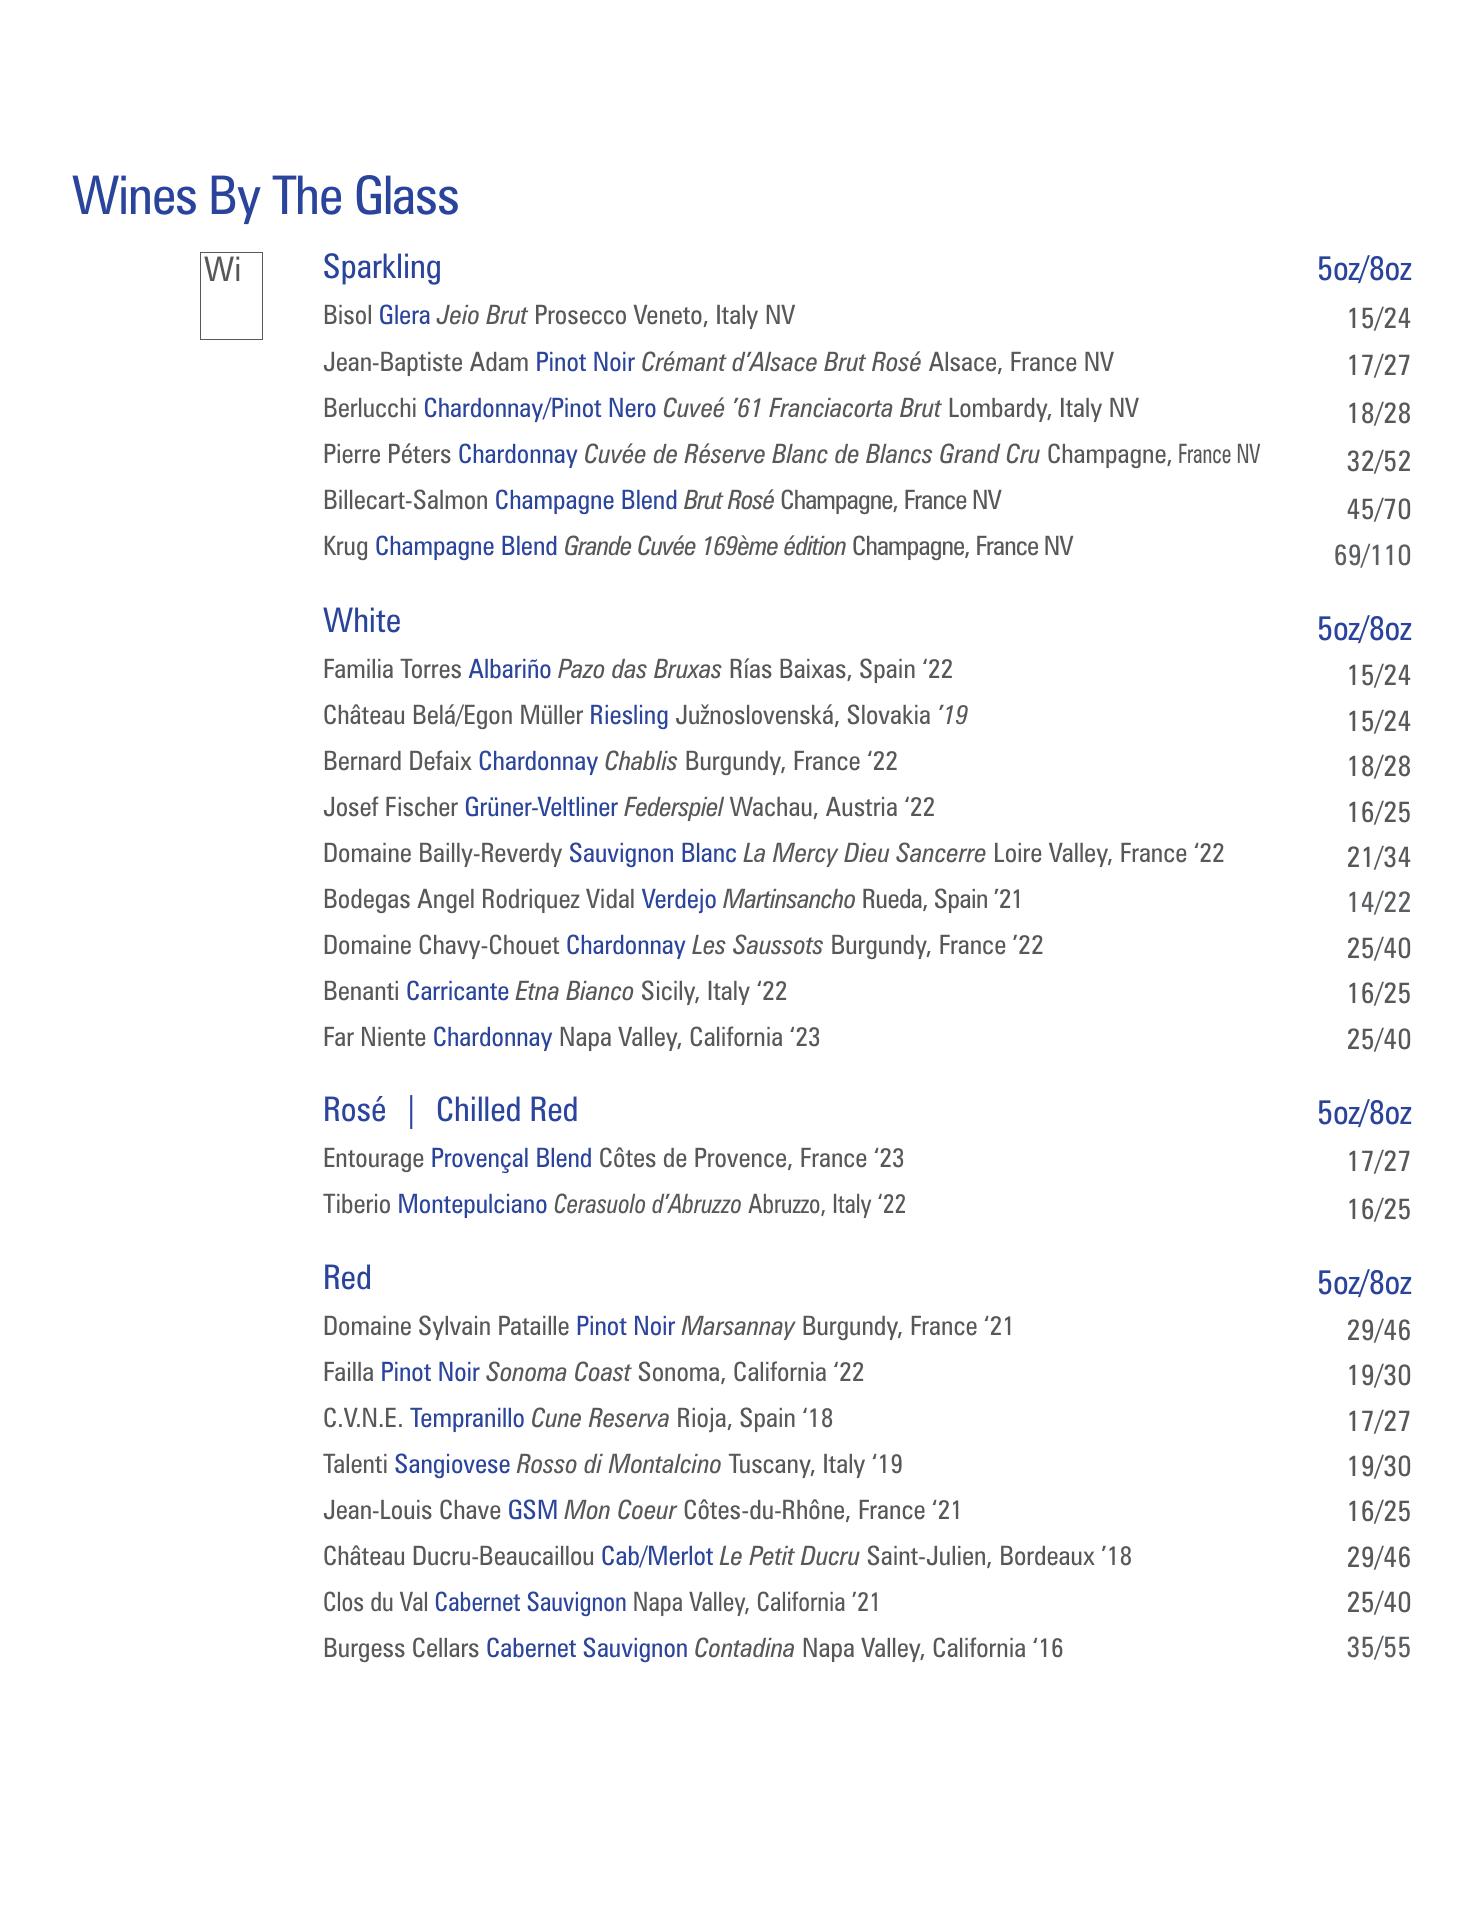Viewport: 1484px width, 1920px height.
Task: Click the "Sangiovese" grape in Talenti row
Action: coord(452,1464)
